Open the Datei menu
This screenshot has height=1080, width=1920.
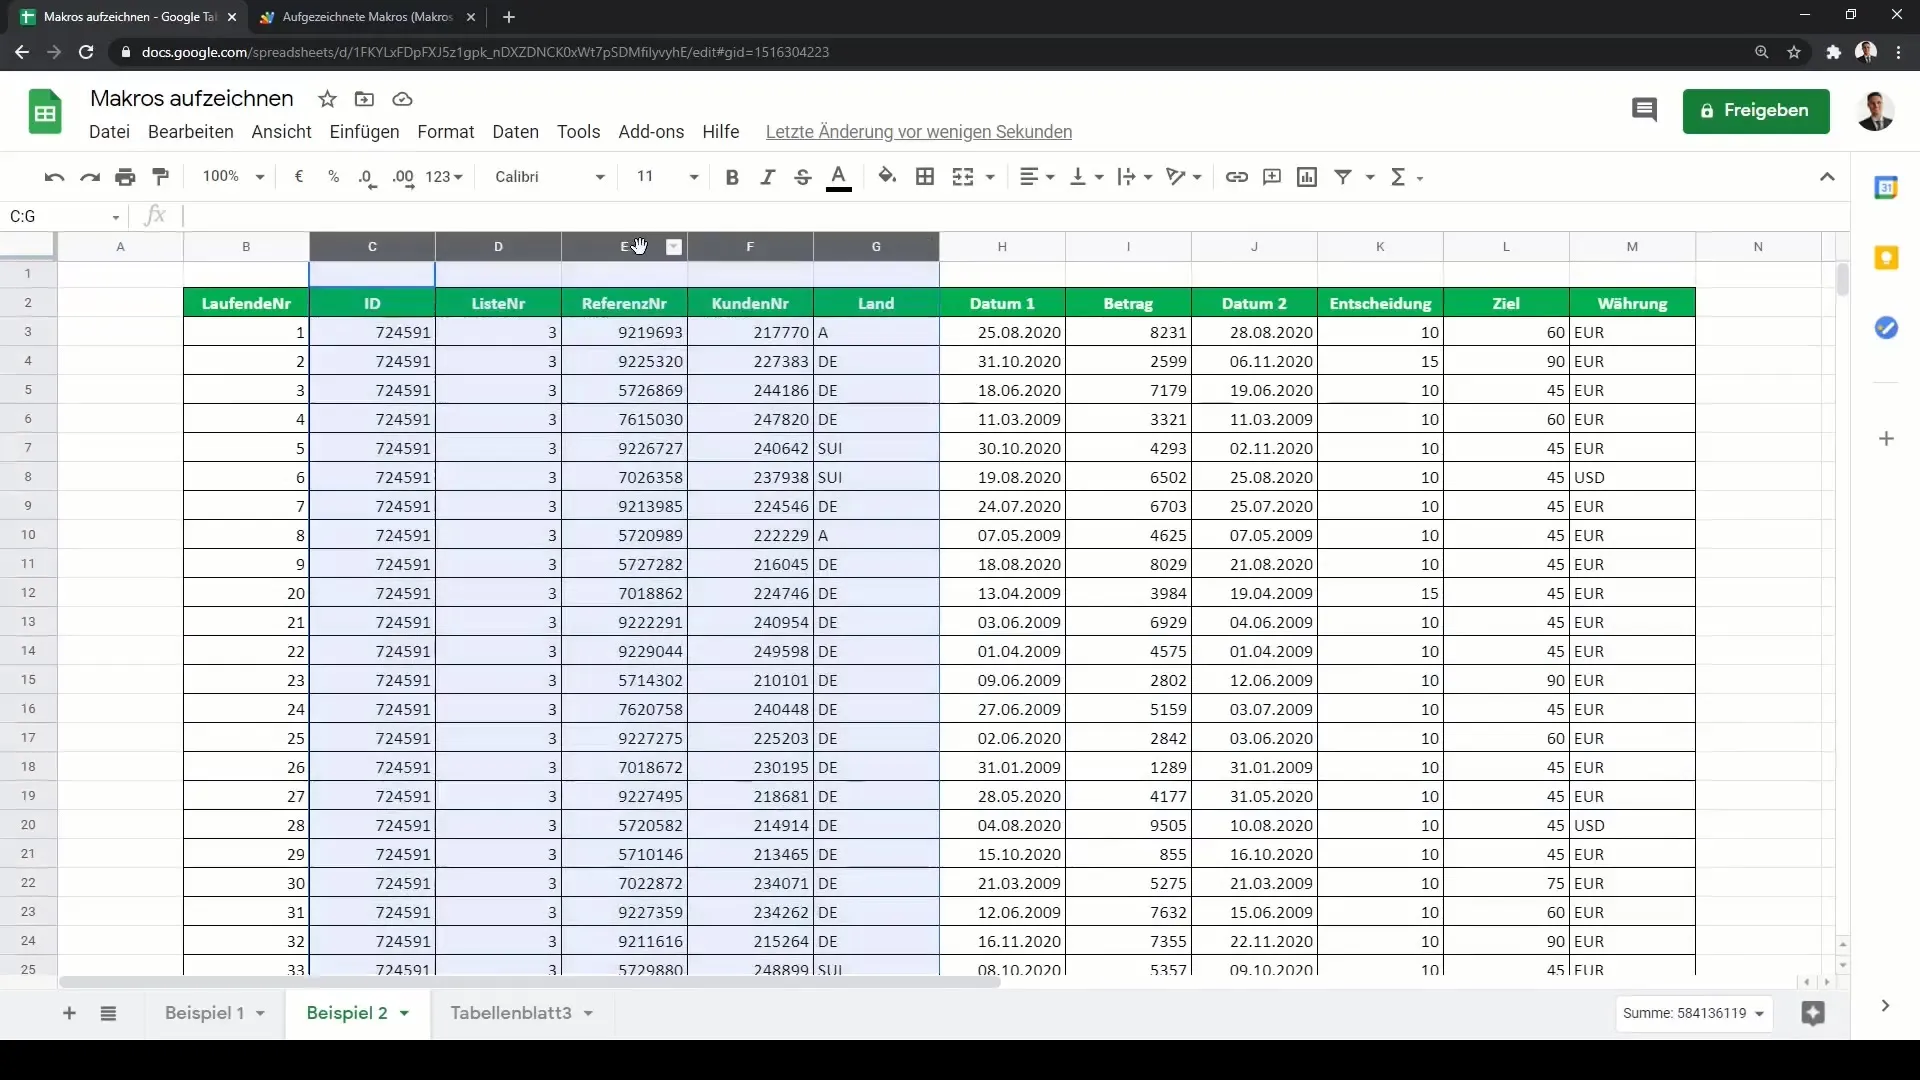(x=109, y=132)
